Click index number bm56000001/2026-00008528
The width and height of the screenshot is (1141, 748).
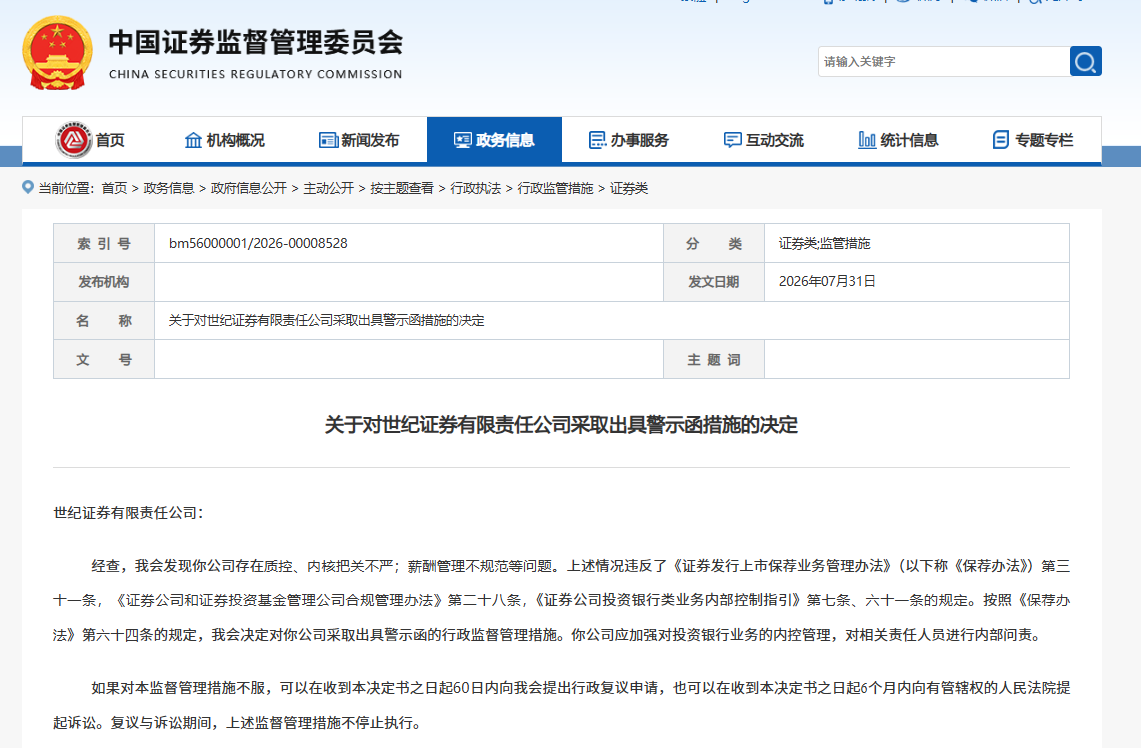click(258, 243)
